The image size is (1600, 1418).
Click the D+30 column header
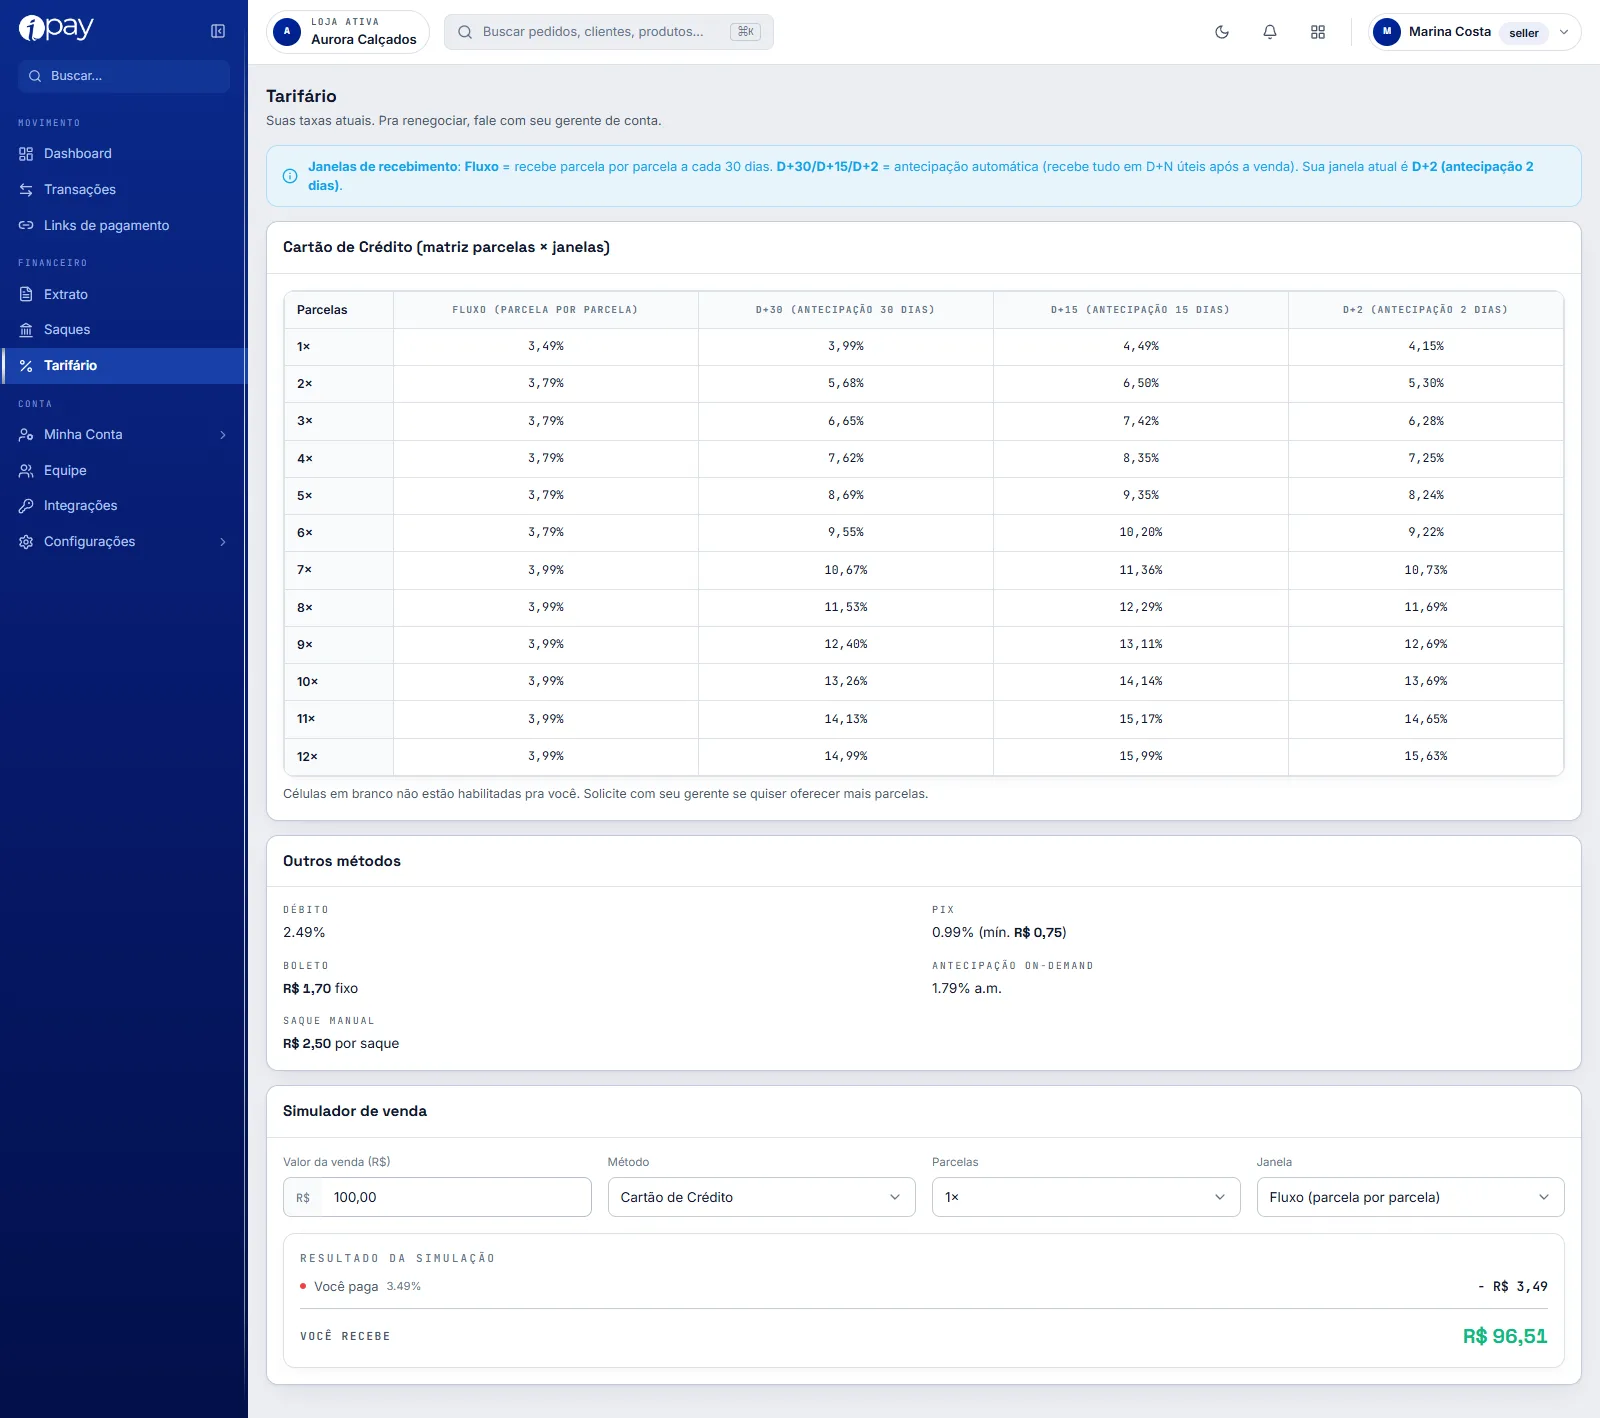click(x=846, y=310)
